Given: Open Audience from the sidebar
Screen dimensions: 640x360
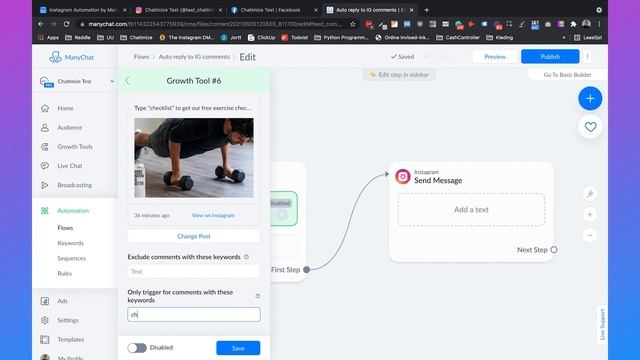Looking at the screenshot, I should click(x=69, y=127).
